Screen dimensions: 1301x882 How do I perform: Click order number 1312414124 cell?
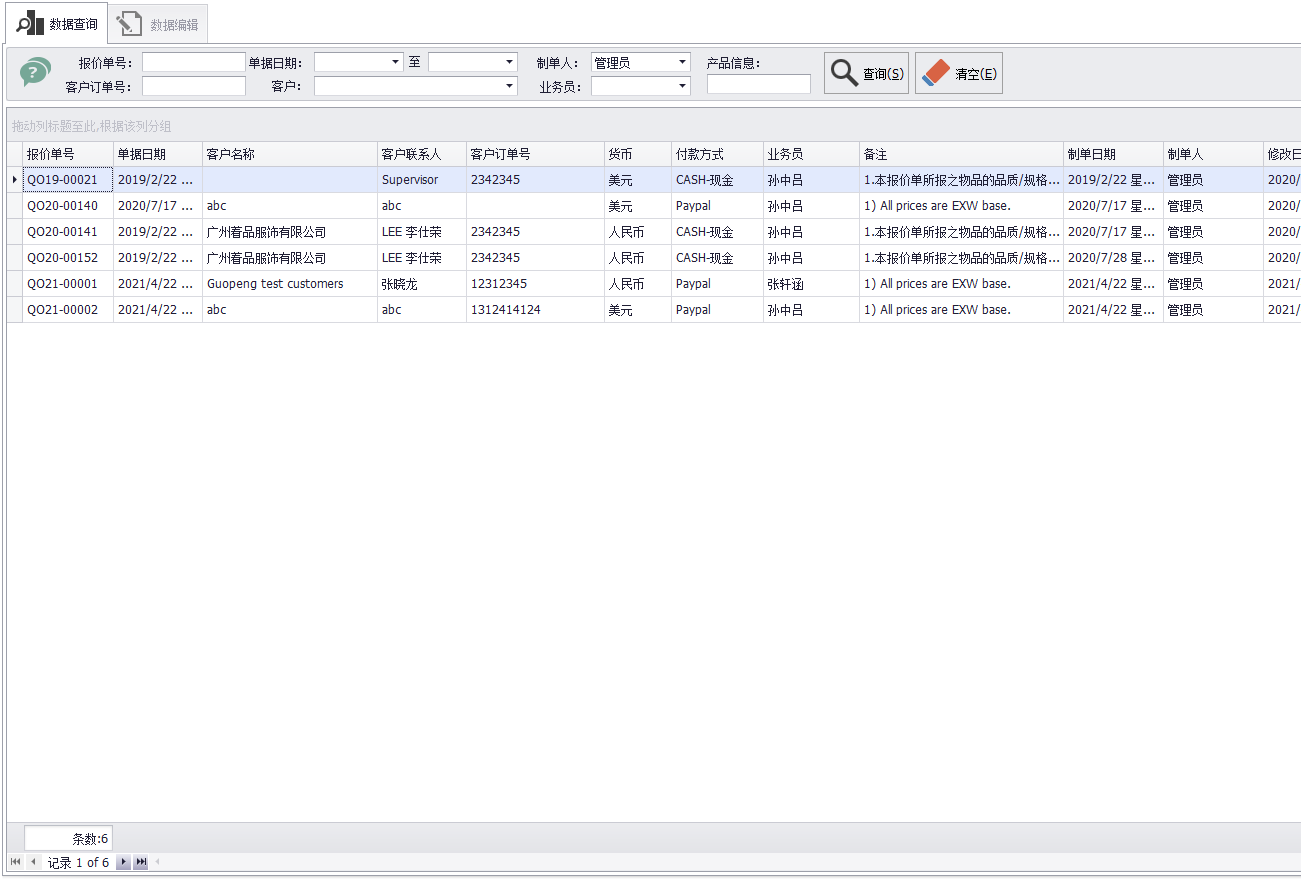tap(536, 310)
